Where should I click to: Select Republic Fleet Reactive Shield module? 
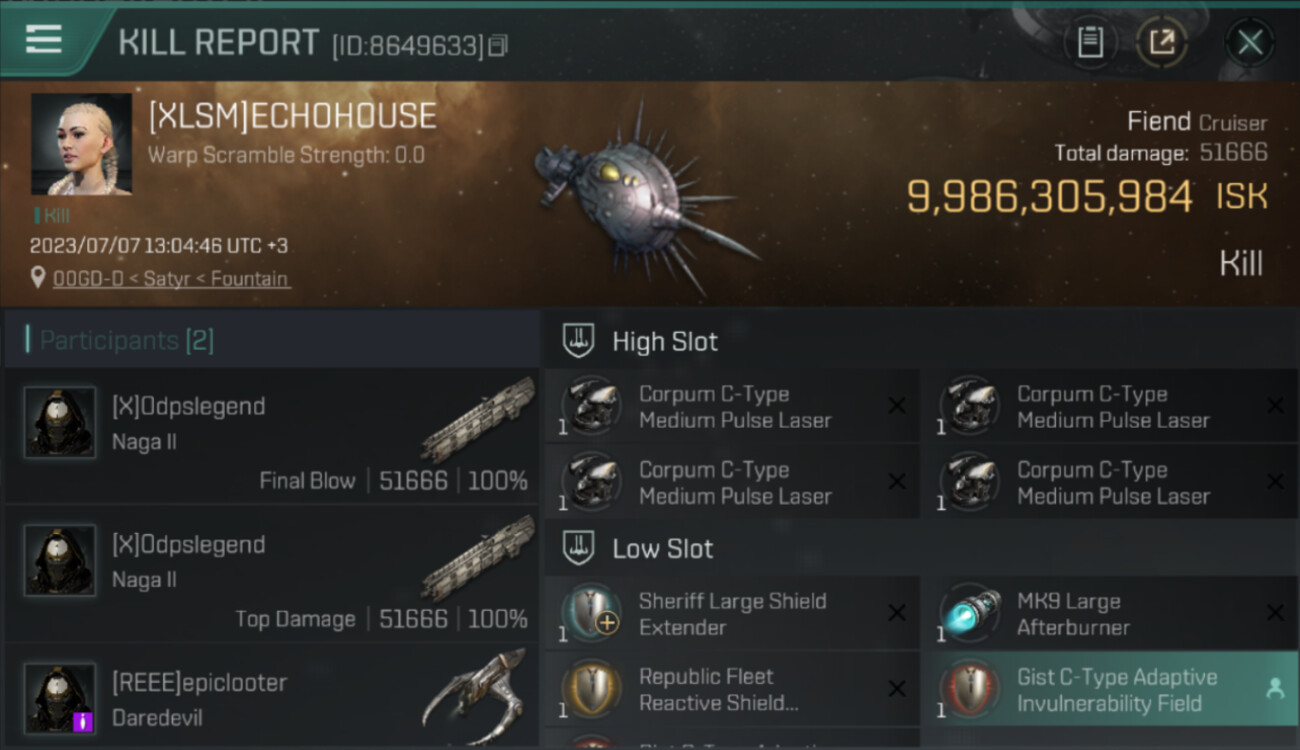[732, 689]
